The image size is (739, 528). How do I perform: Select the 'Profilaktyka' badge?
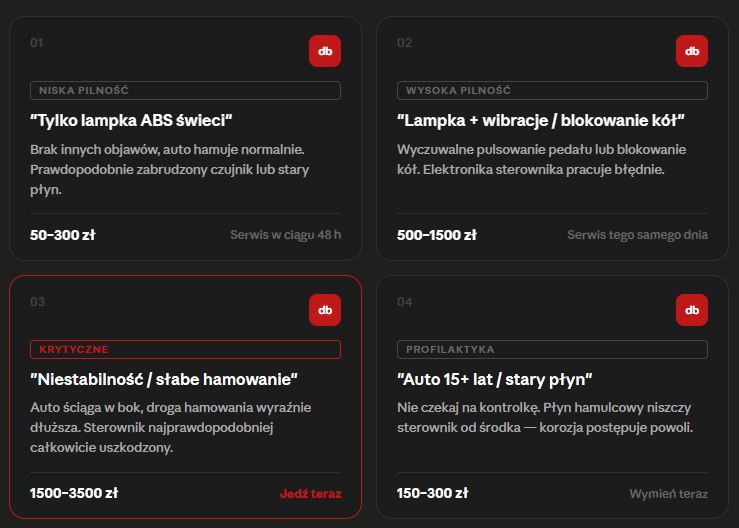point(552,350)
